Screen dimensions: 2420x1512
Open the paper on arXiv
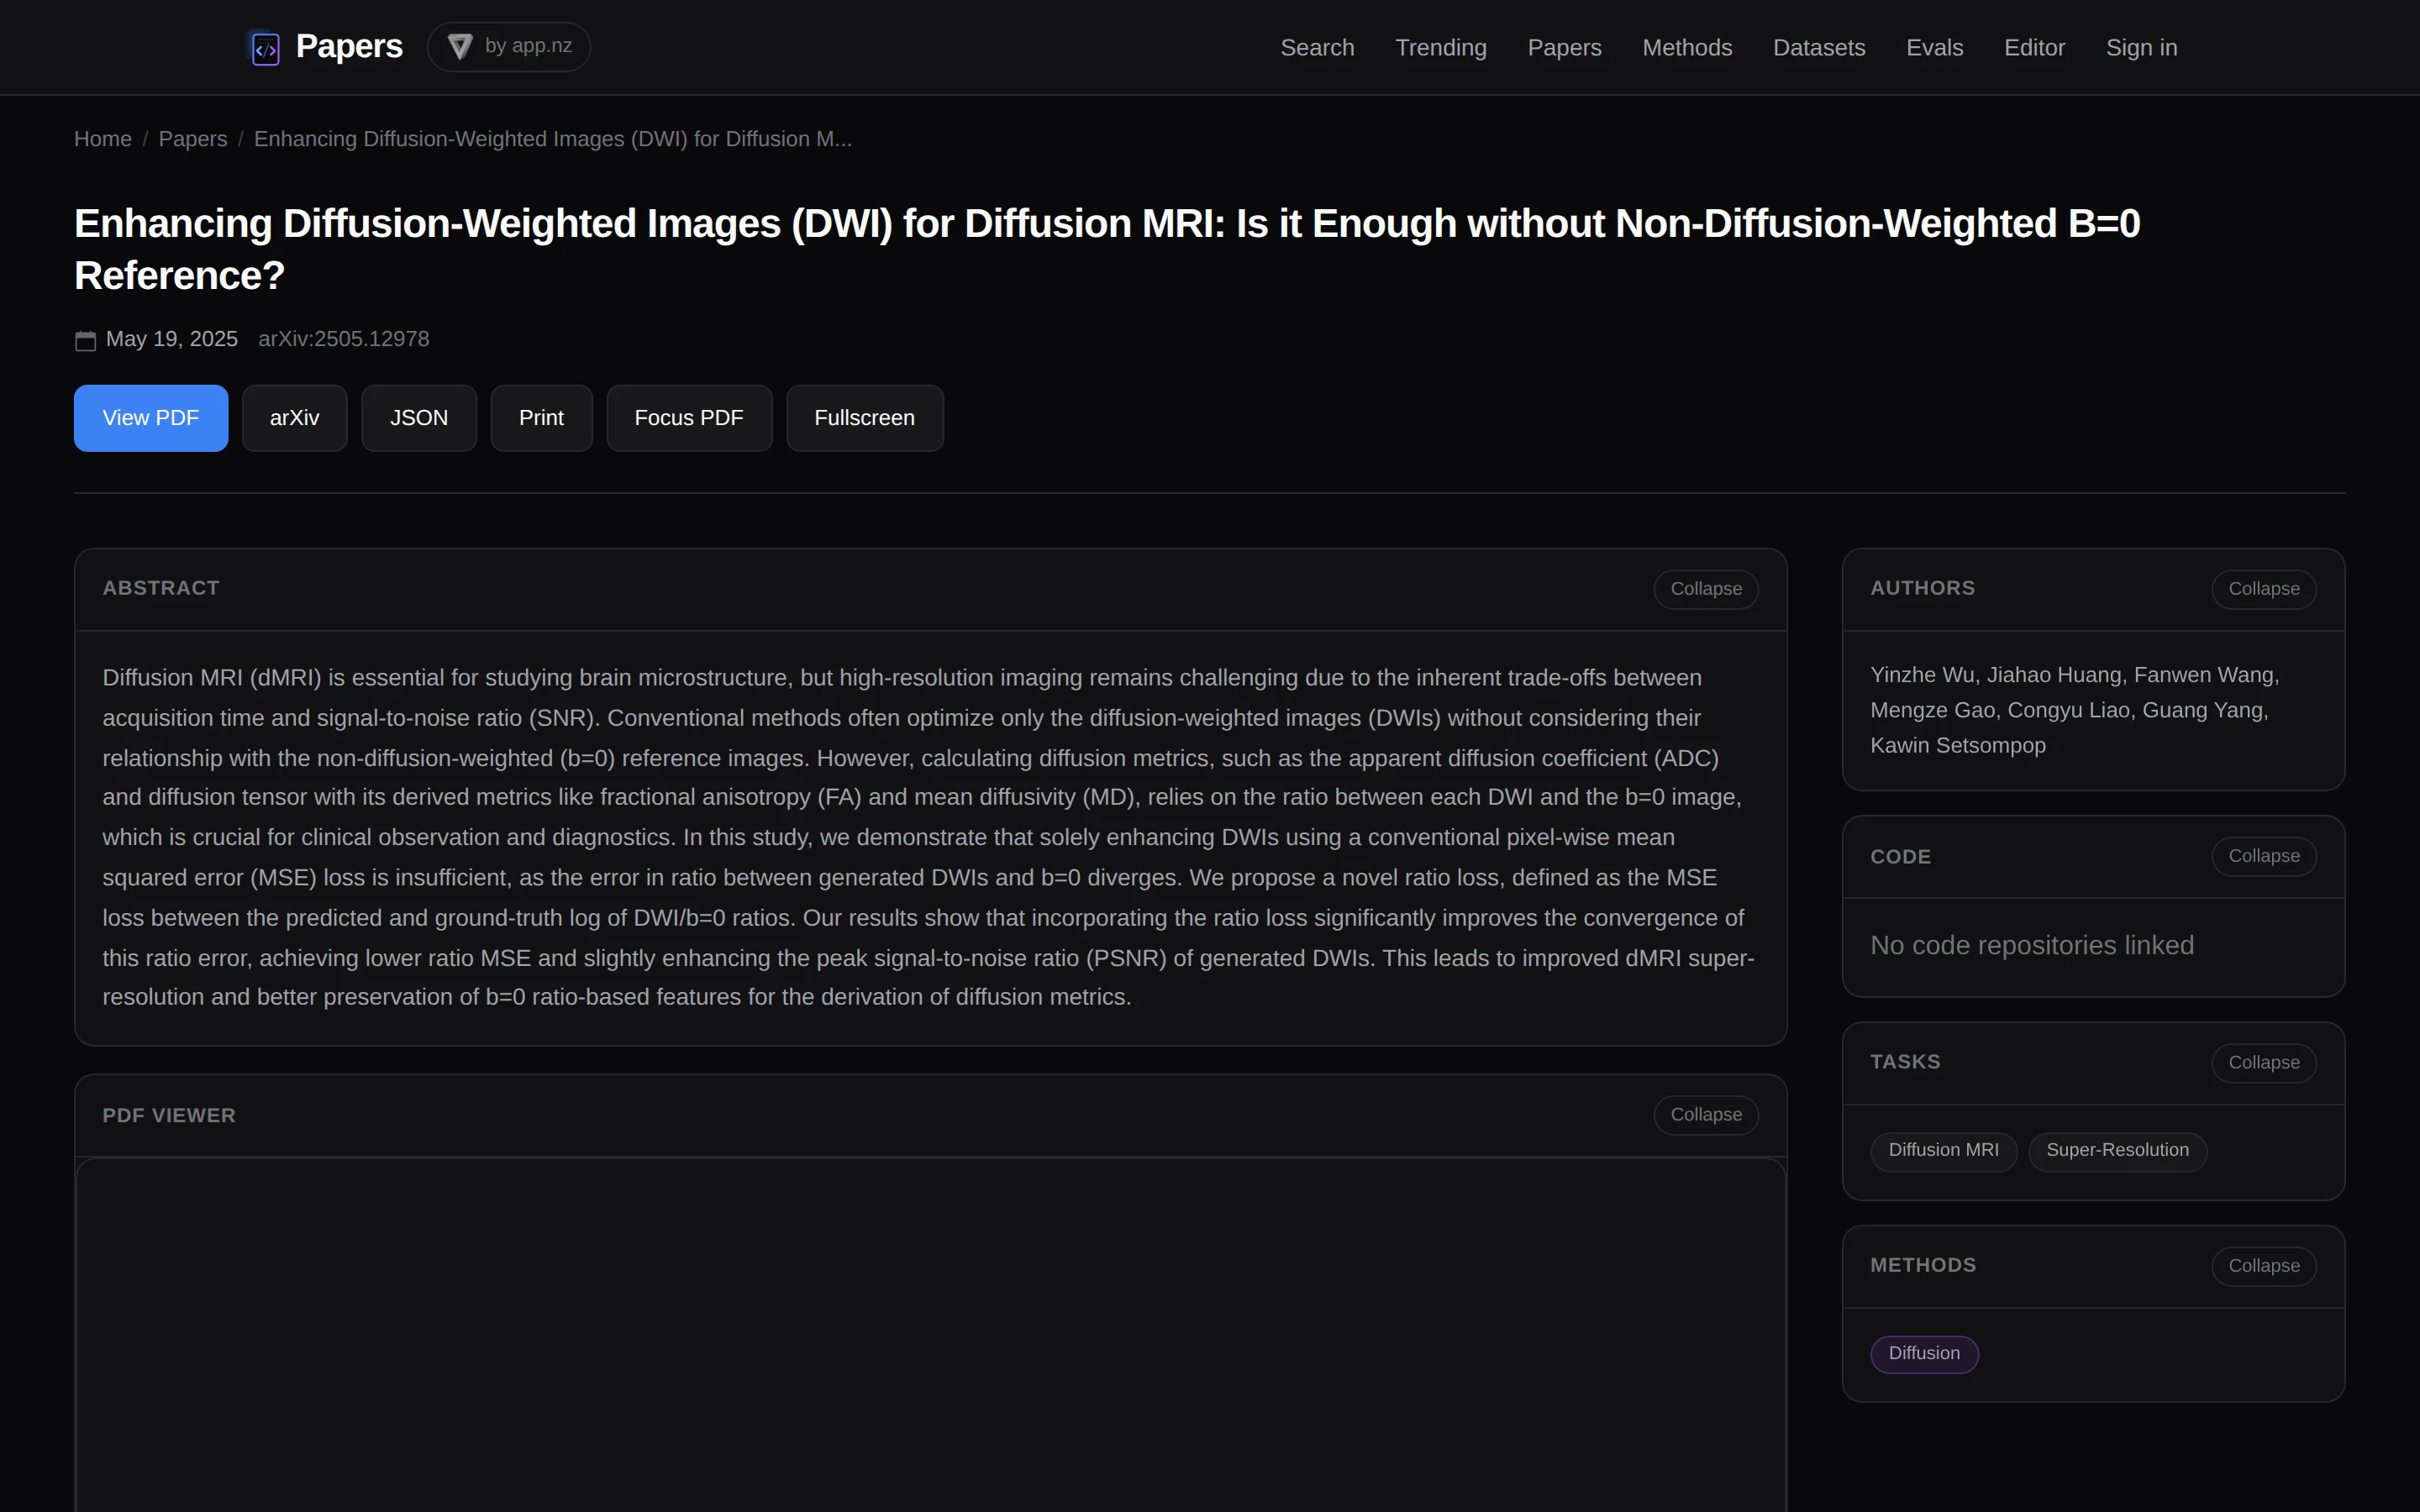pyautogui.click(x=294, y=418)
